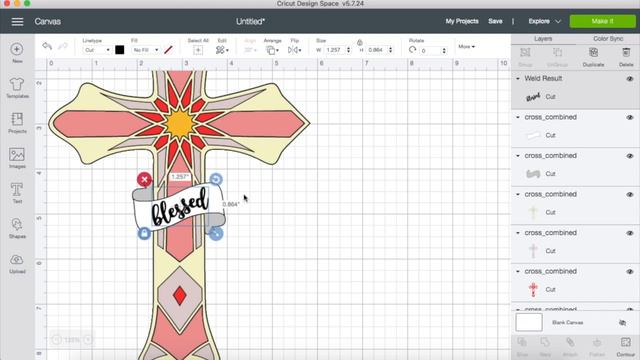The image size is (640, 360).
Task: Click the resize handle on the selection
Action: click(x=216, y=234)
